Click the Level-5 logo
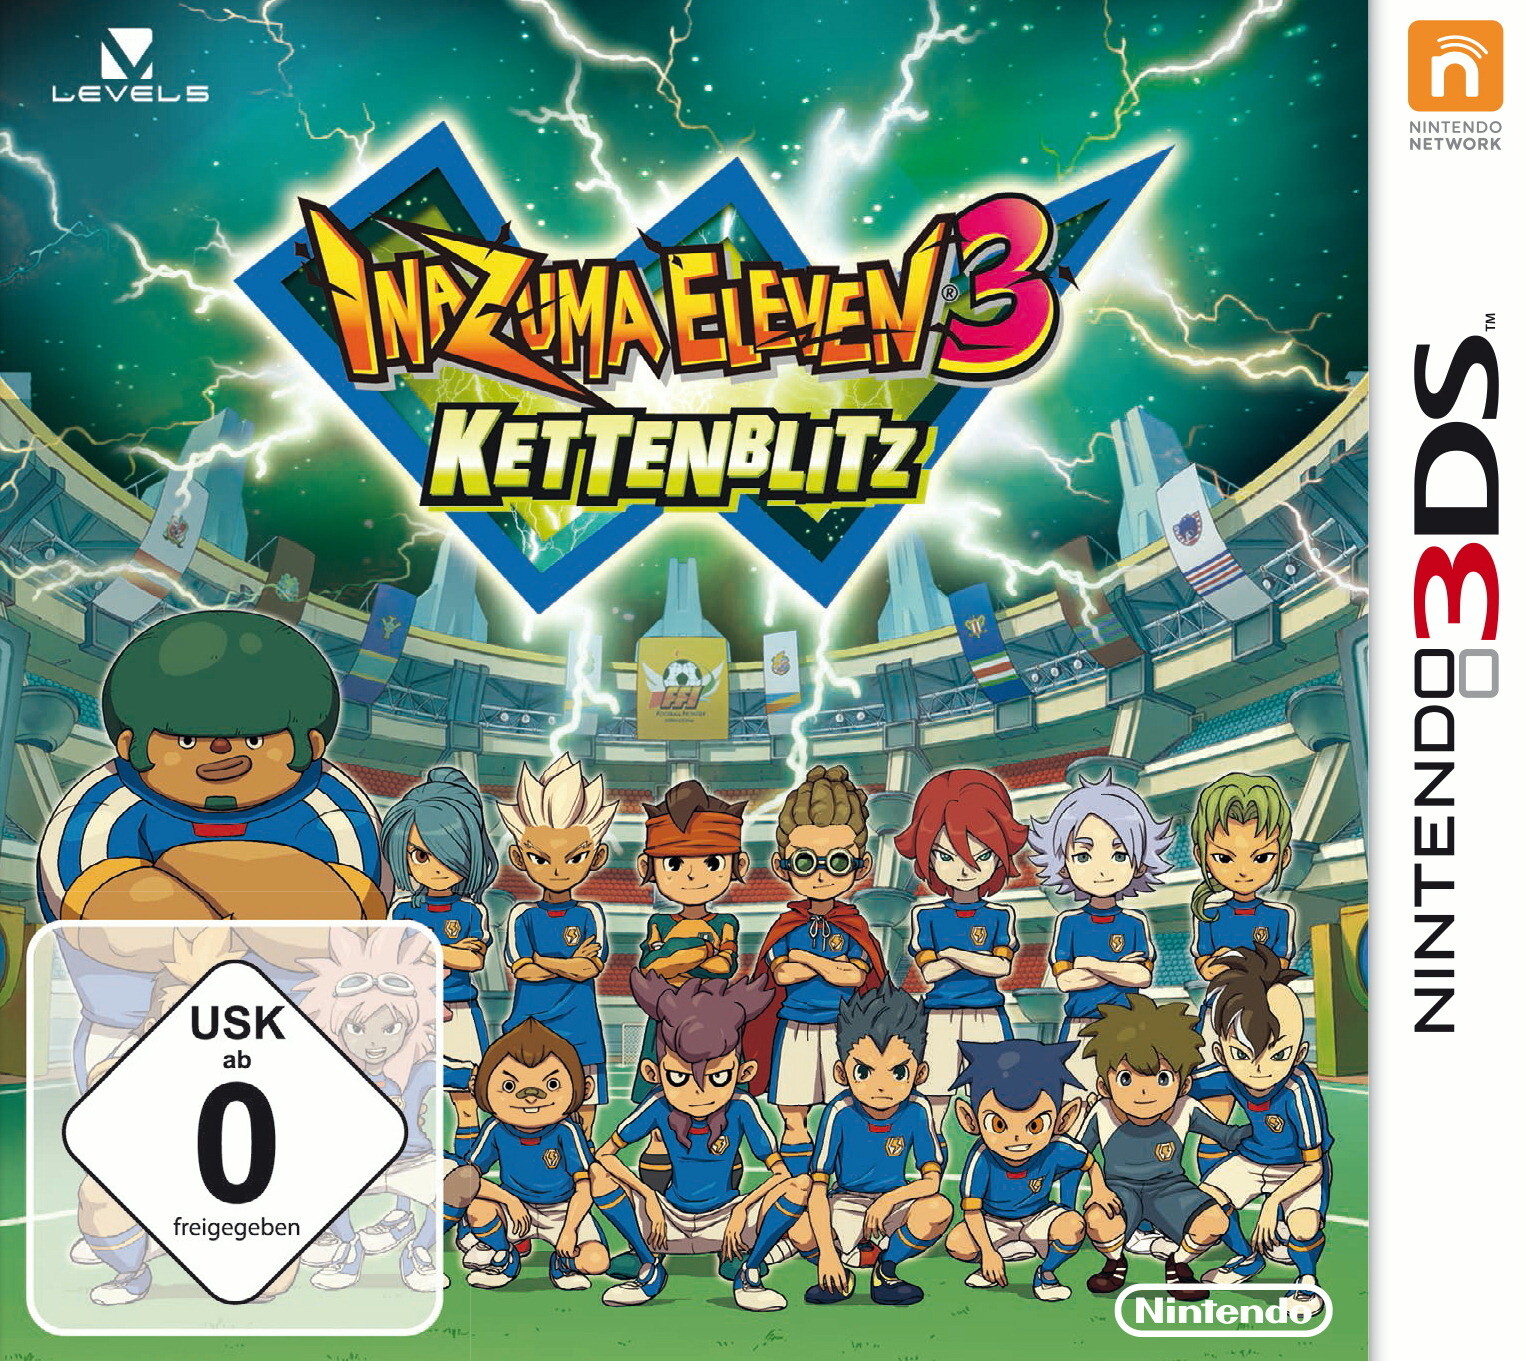The height and width of the screenshot is (1361, 1526). point(130,66)
